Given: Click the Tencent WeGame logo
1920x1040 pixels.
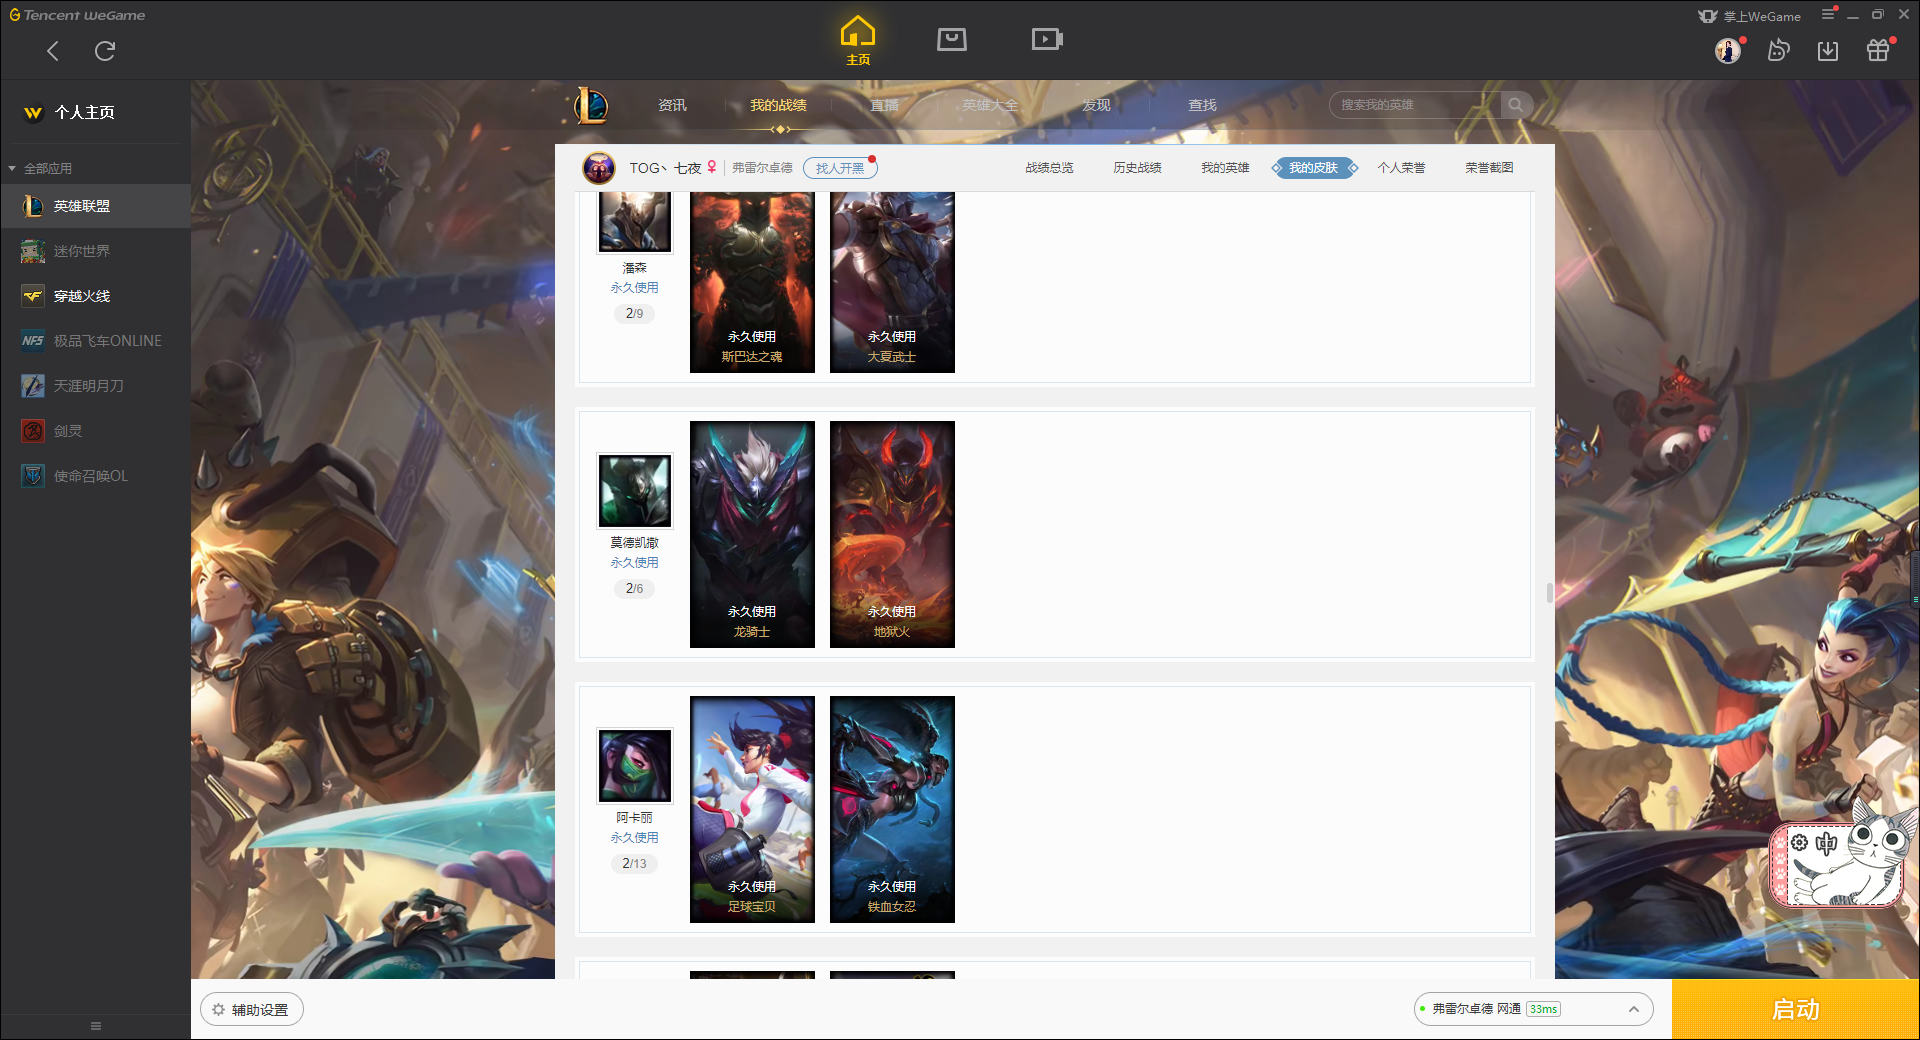Looking at the screenshot, I should 78,15.
